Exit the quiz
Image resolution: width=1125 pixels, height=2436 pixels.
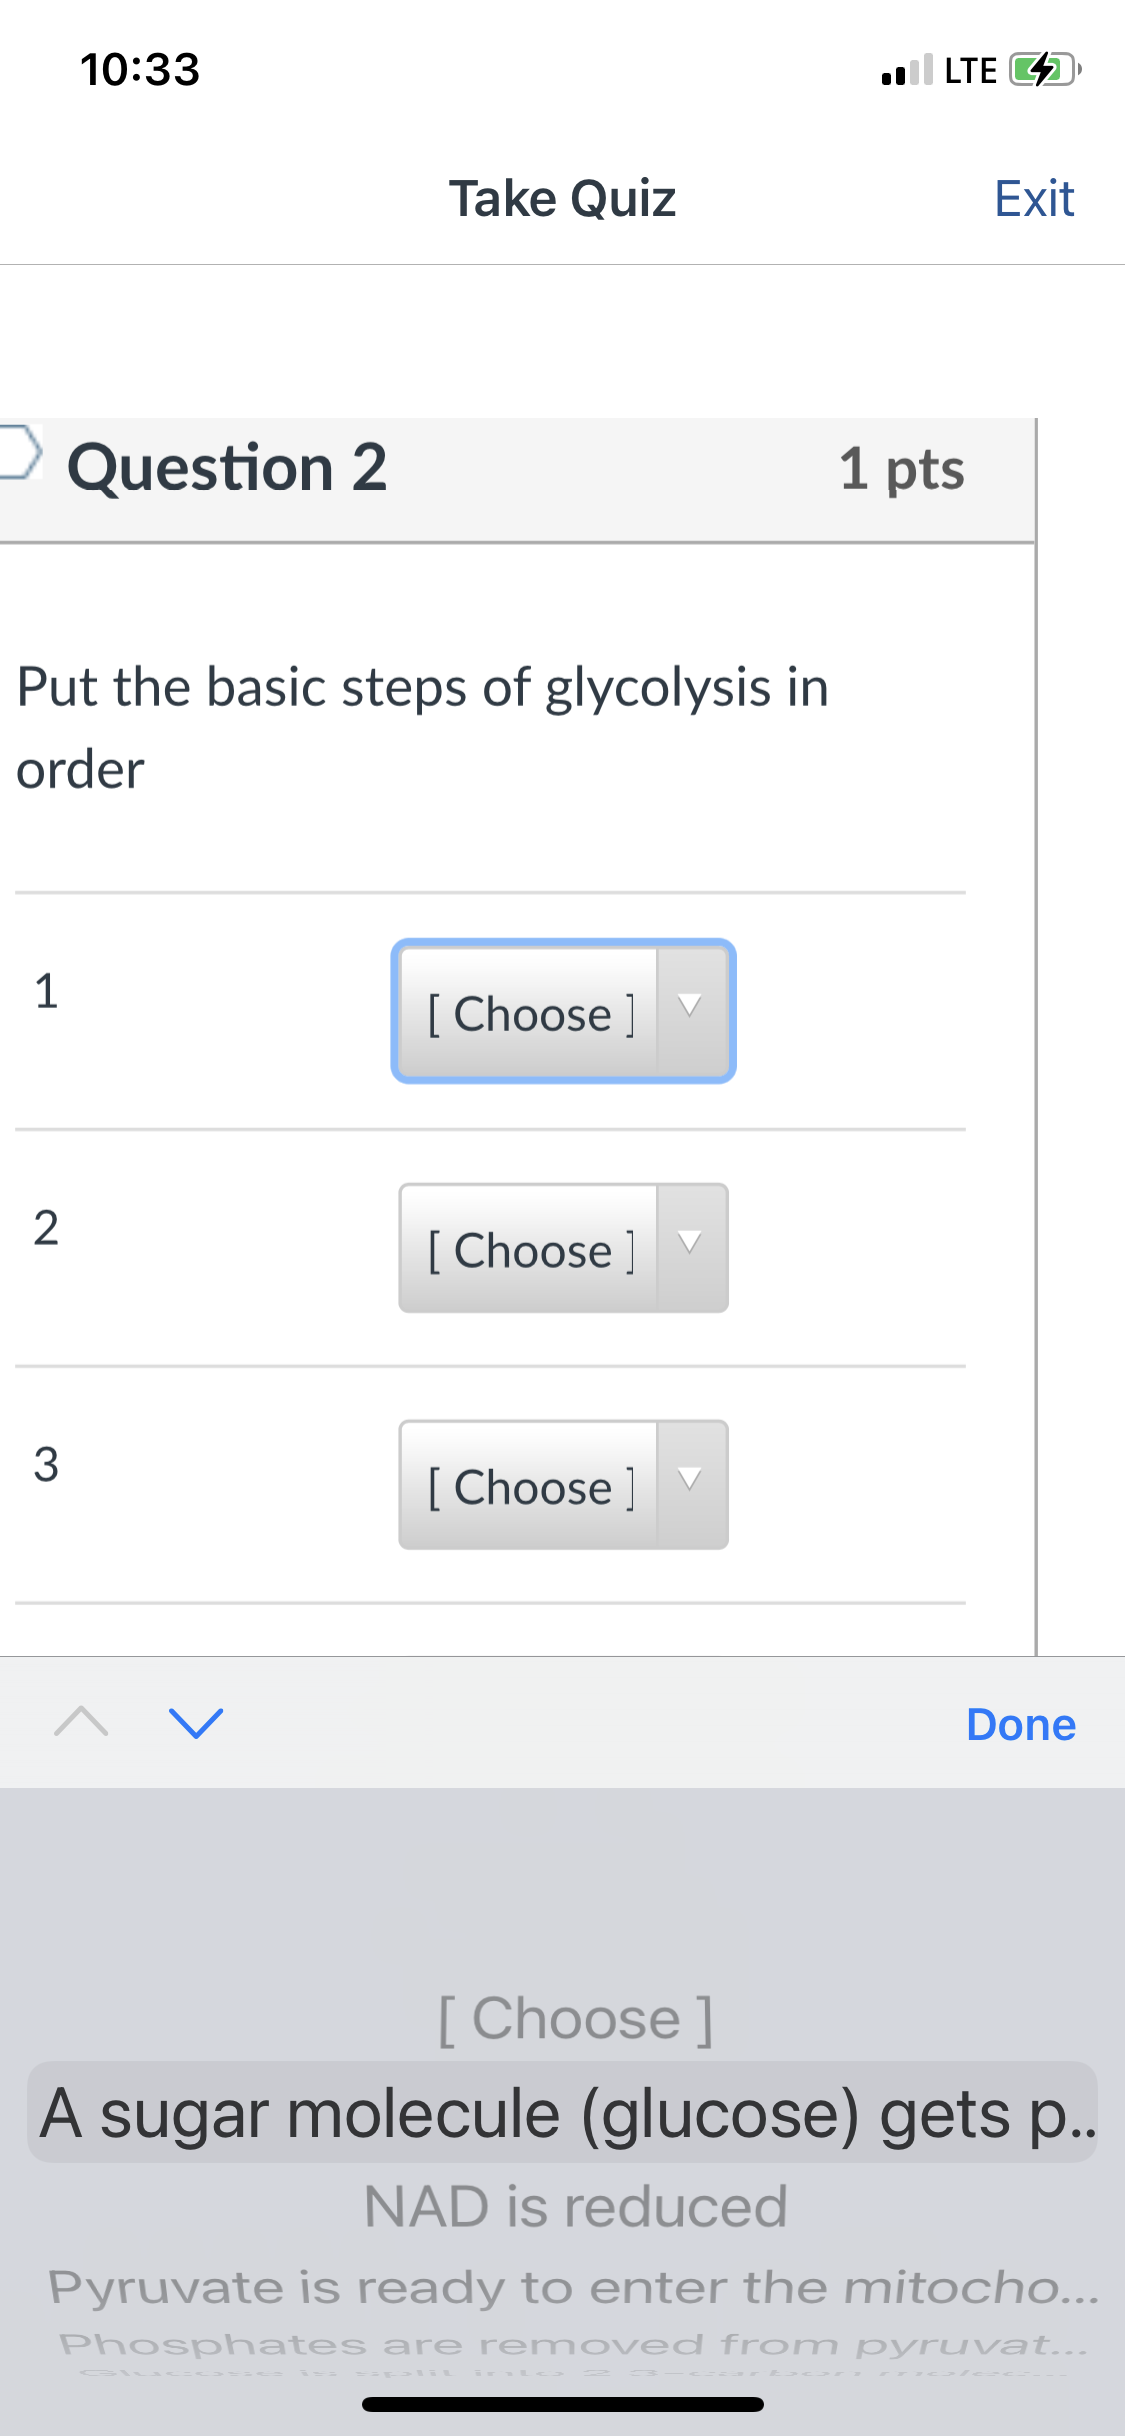(1034, 198)
